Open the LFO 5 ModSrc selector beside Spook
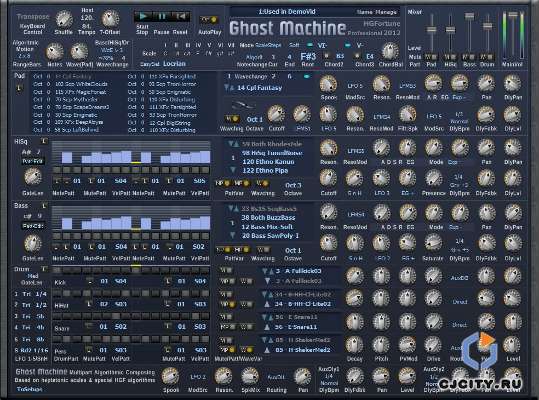Screen dimensions: 539x400 pos(355,86)
